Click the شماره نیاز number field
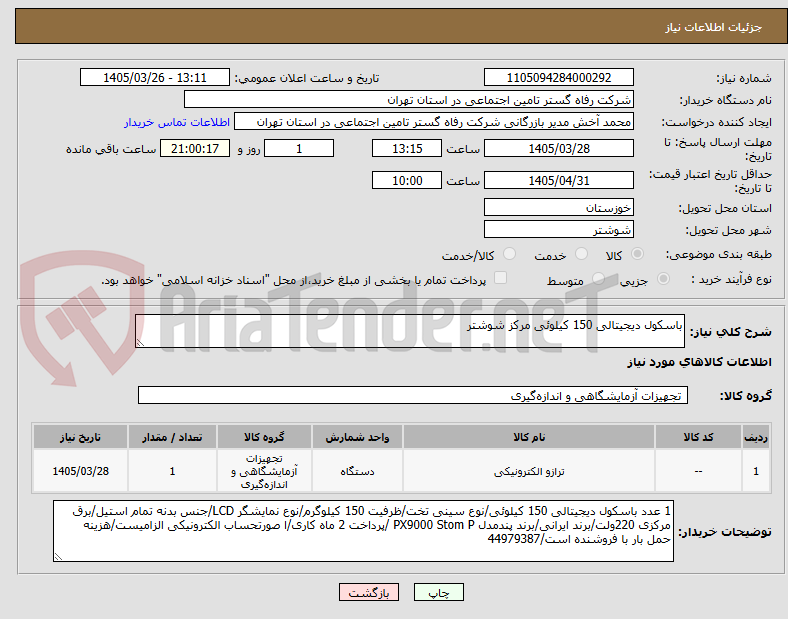 click(x=559, y=78)
